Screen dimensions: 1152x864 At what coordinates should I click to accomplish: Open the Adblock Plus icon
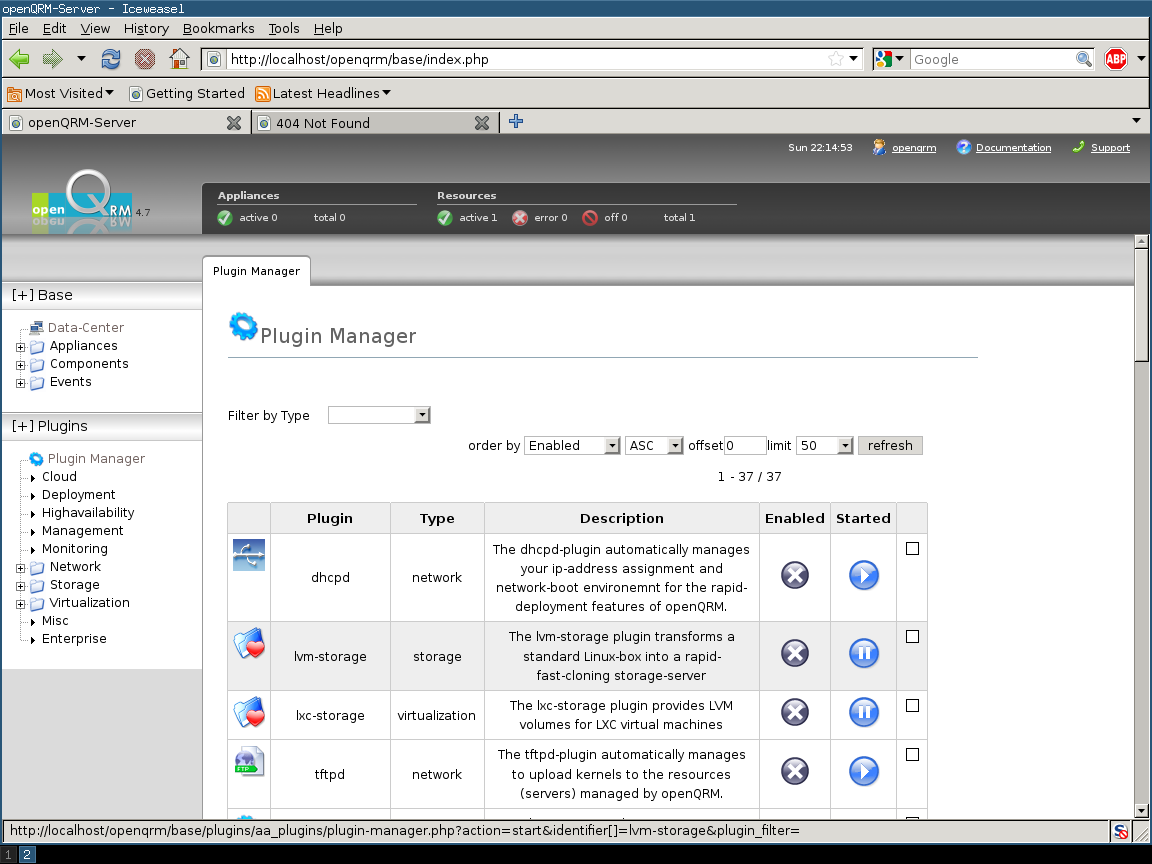[x=1115, y=59]
